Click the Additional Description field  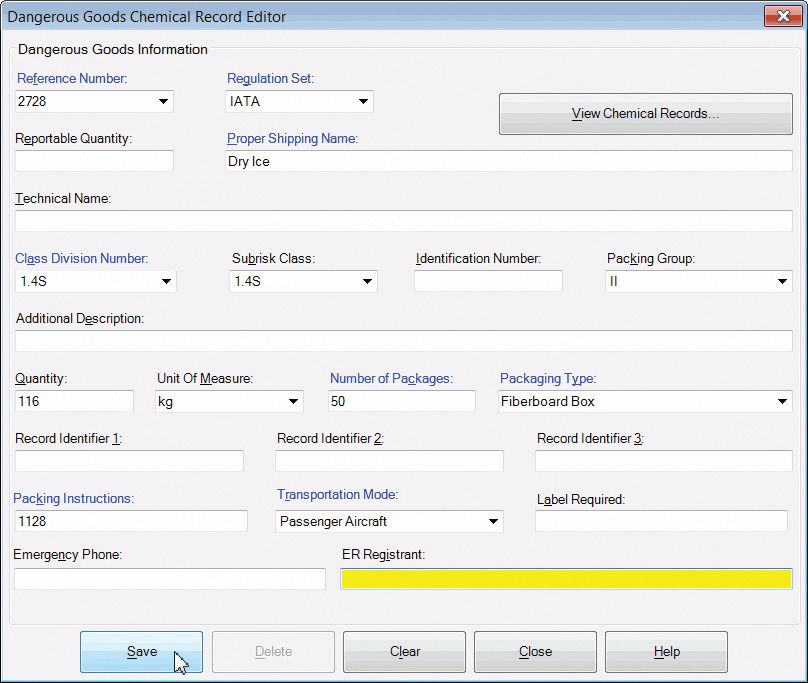click(x=403, y=341)
